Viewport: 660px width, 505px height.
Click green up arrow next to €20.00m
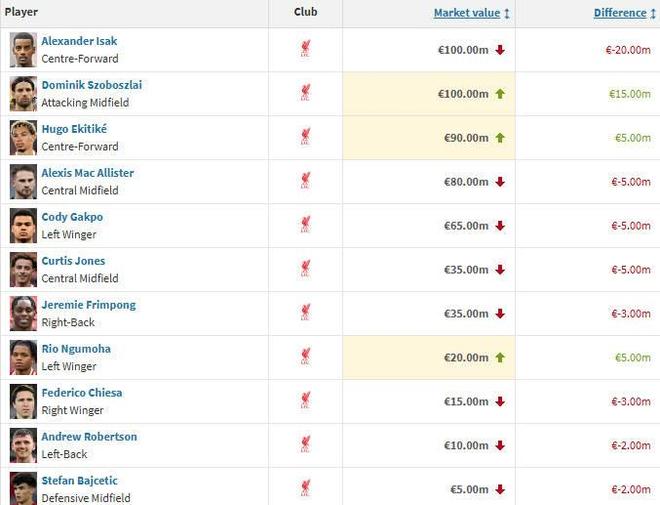click(500, 358)
